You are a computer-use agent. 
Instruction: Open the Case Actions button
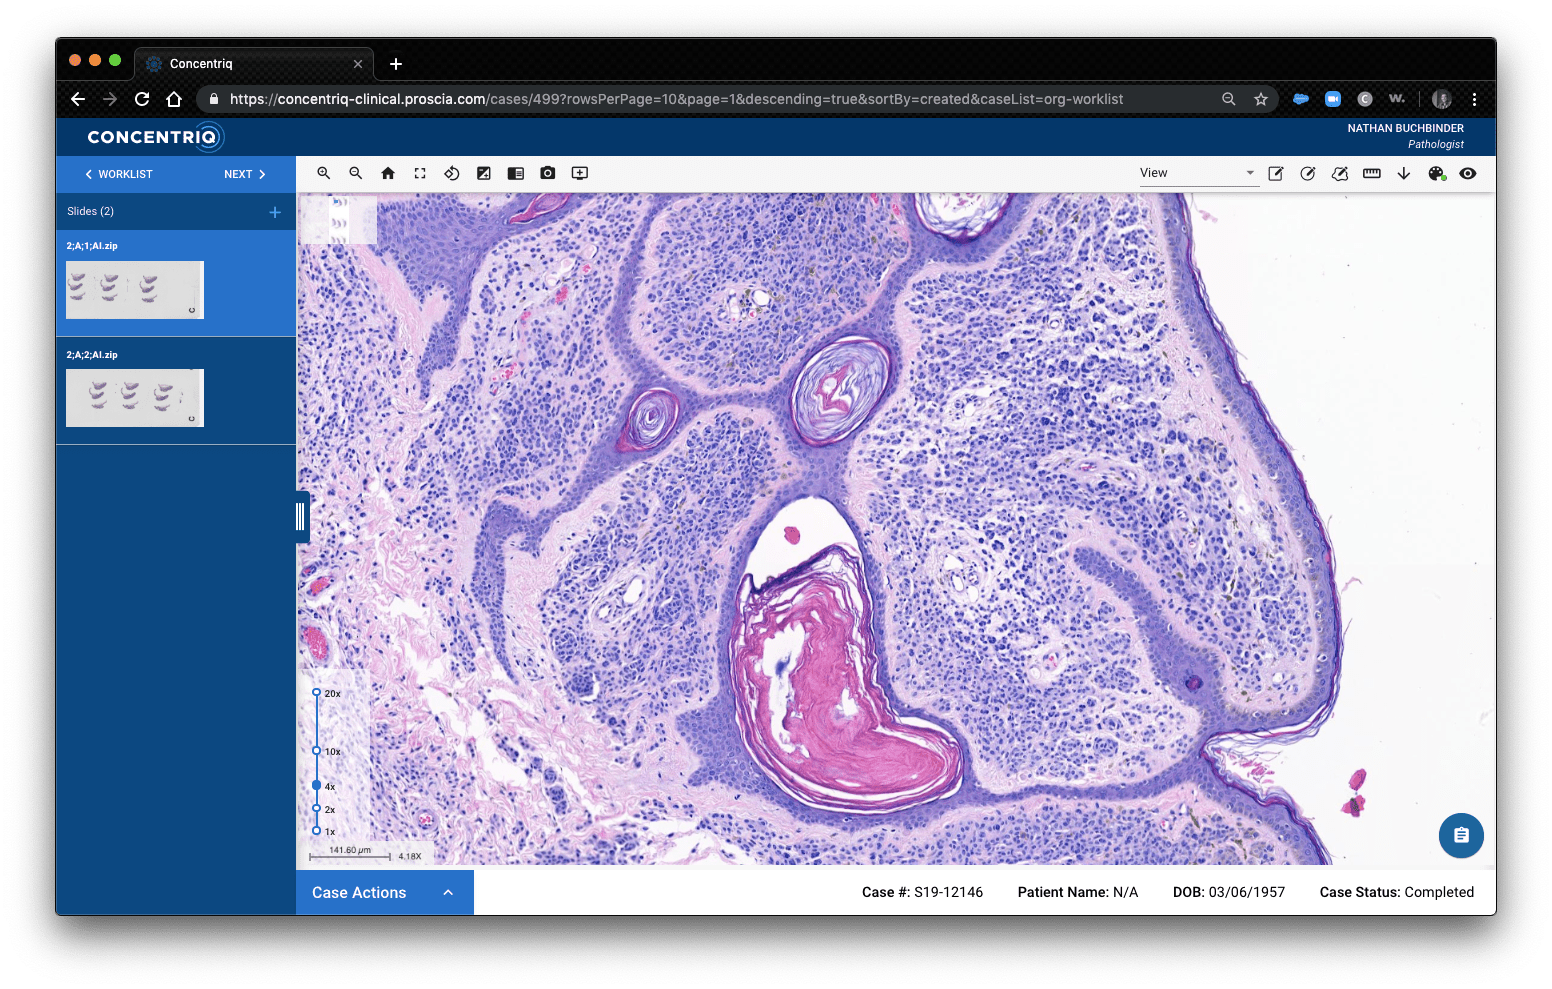359,892
